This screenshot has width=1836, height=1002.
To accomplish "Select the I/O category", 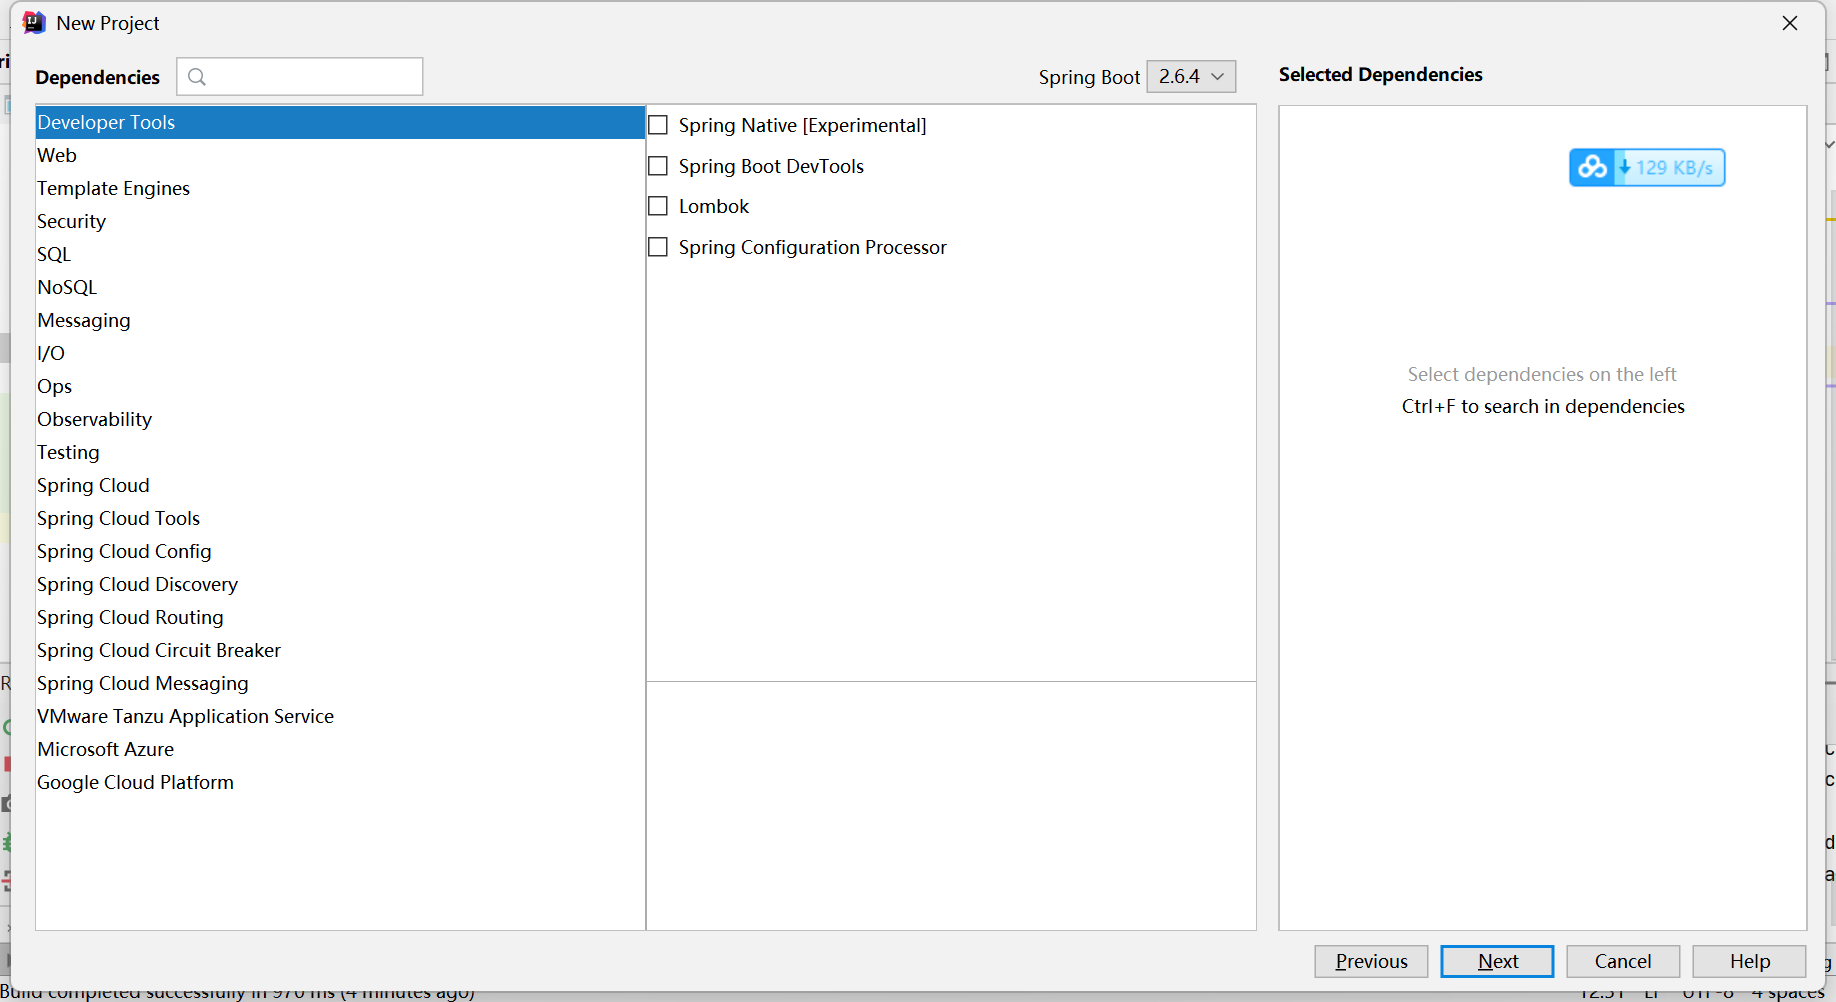I will tap(340, 353).
